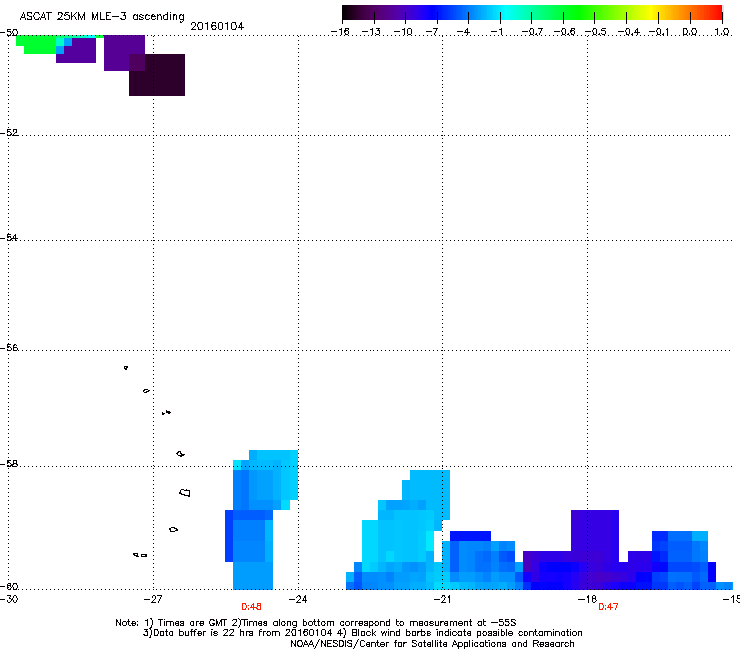Click the colorbar label '-0.6'

point(564,32)
